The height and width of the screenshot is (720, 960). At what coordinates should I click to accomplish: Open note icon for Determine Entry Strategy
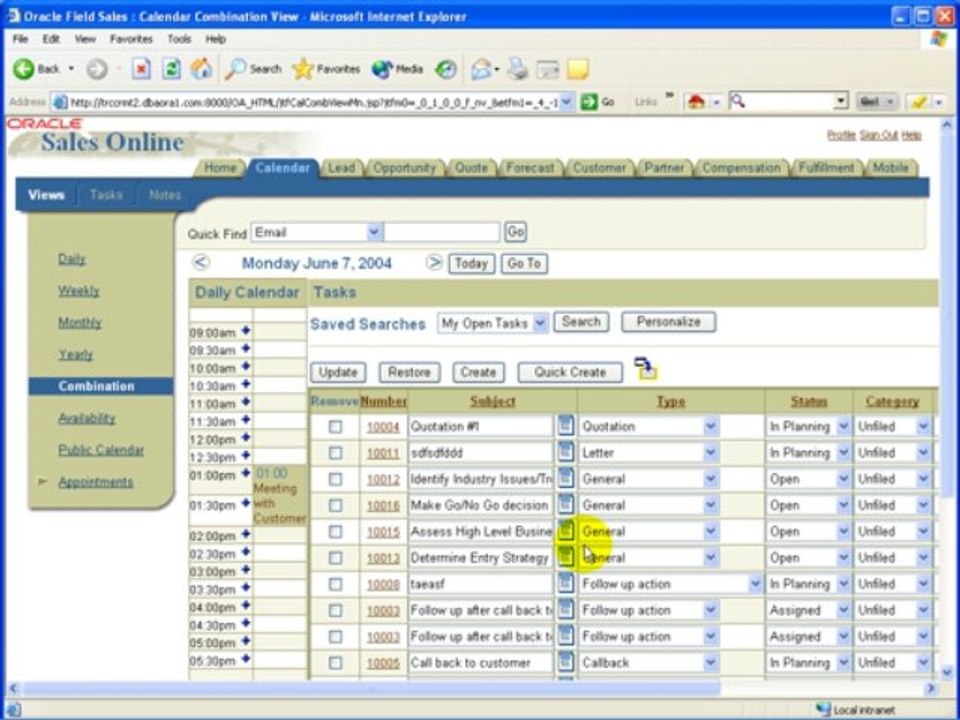coord(566,557)
